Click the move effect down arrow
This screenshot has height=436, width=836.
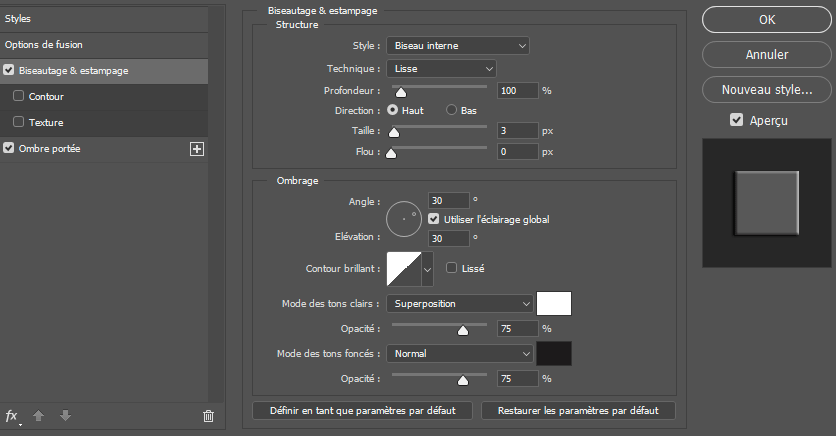[65, 416]
